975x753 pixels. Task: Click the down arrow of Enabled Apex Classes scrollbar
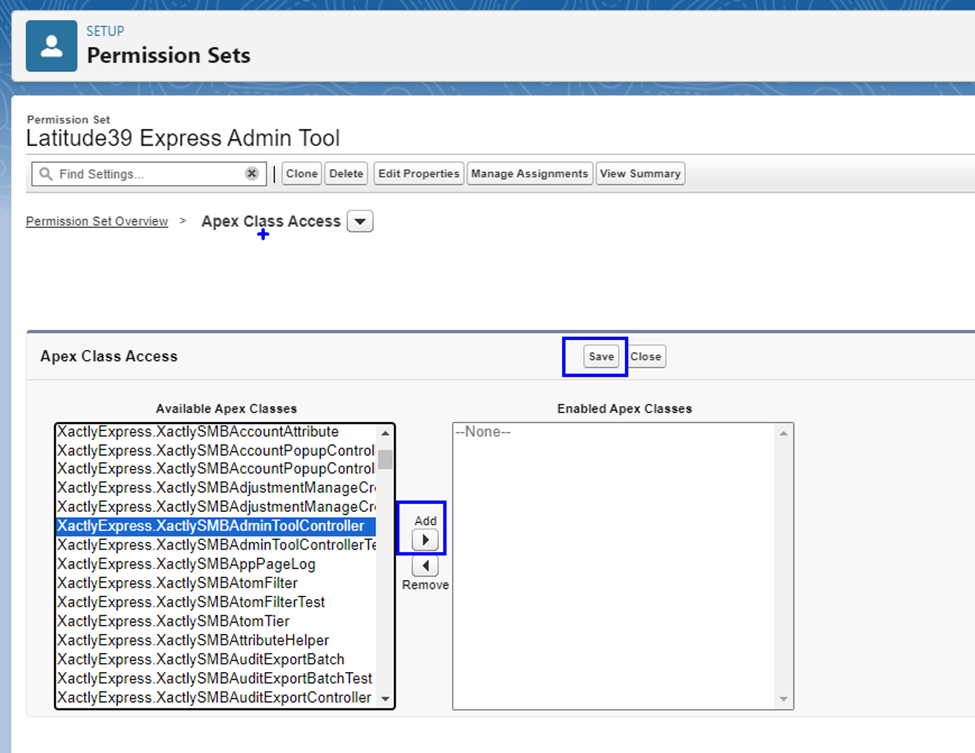(783, 699)
